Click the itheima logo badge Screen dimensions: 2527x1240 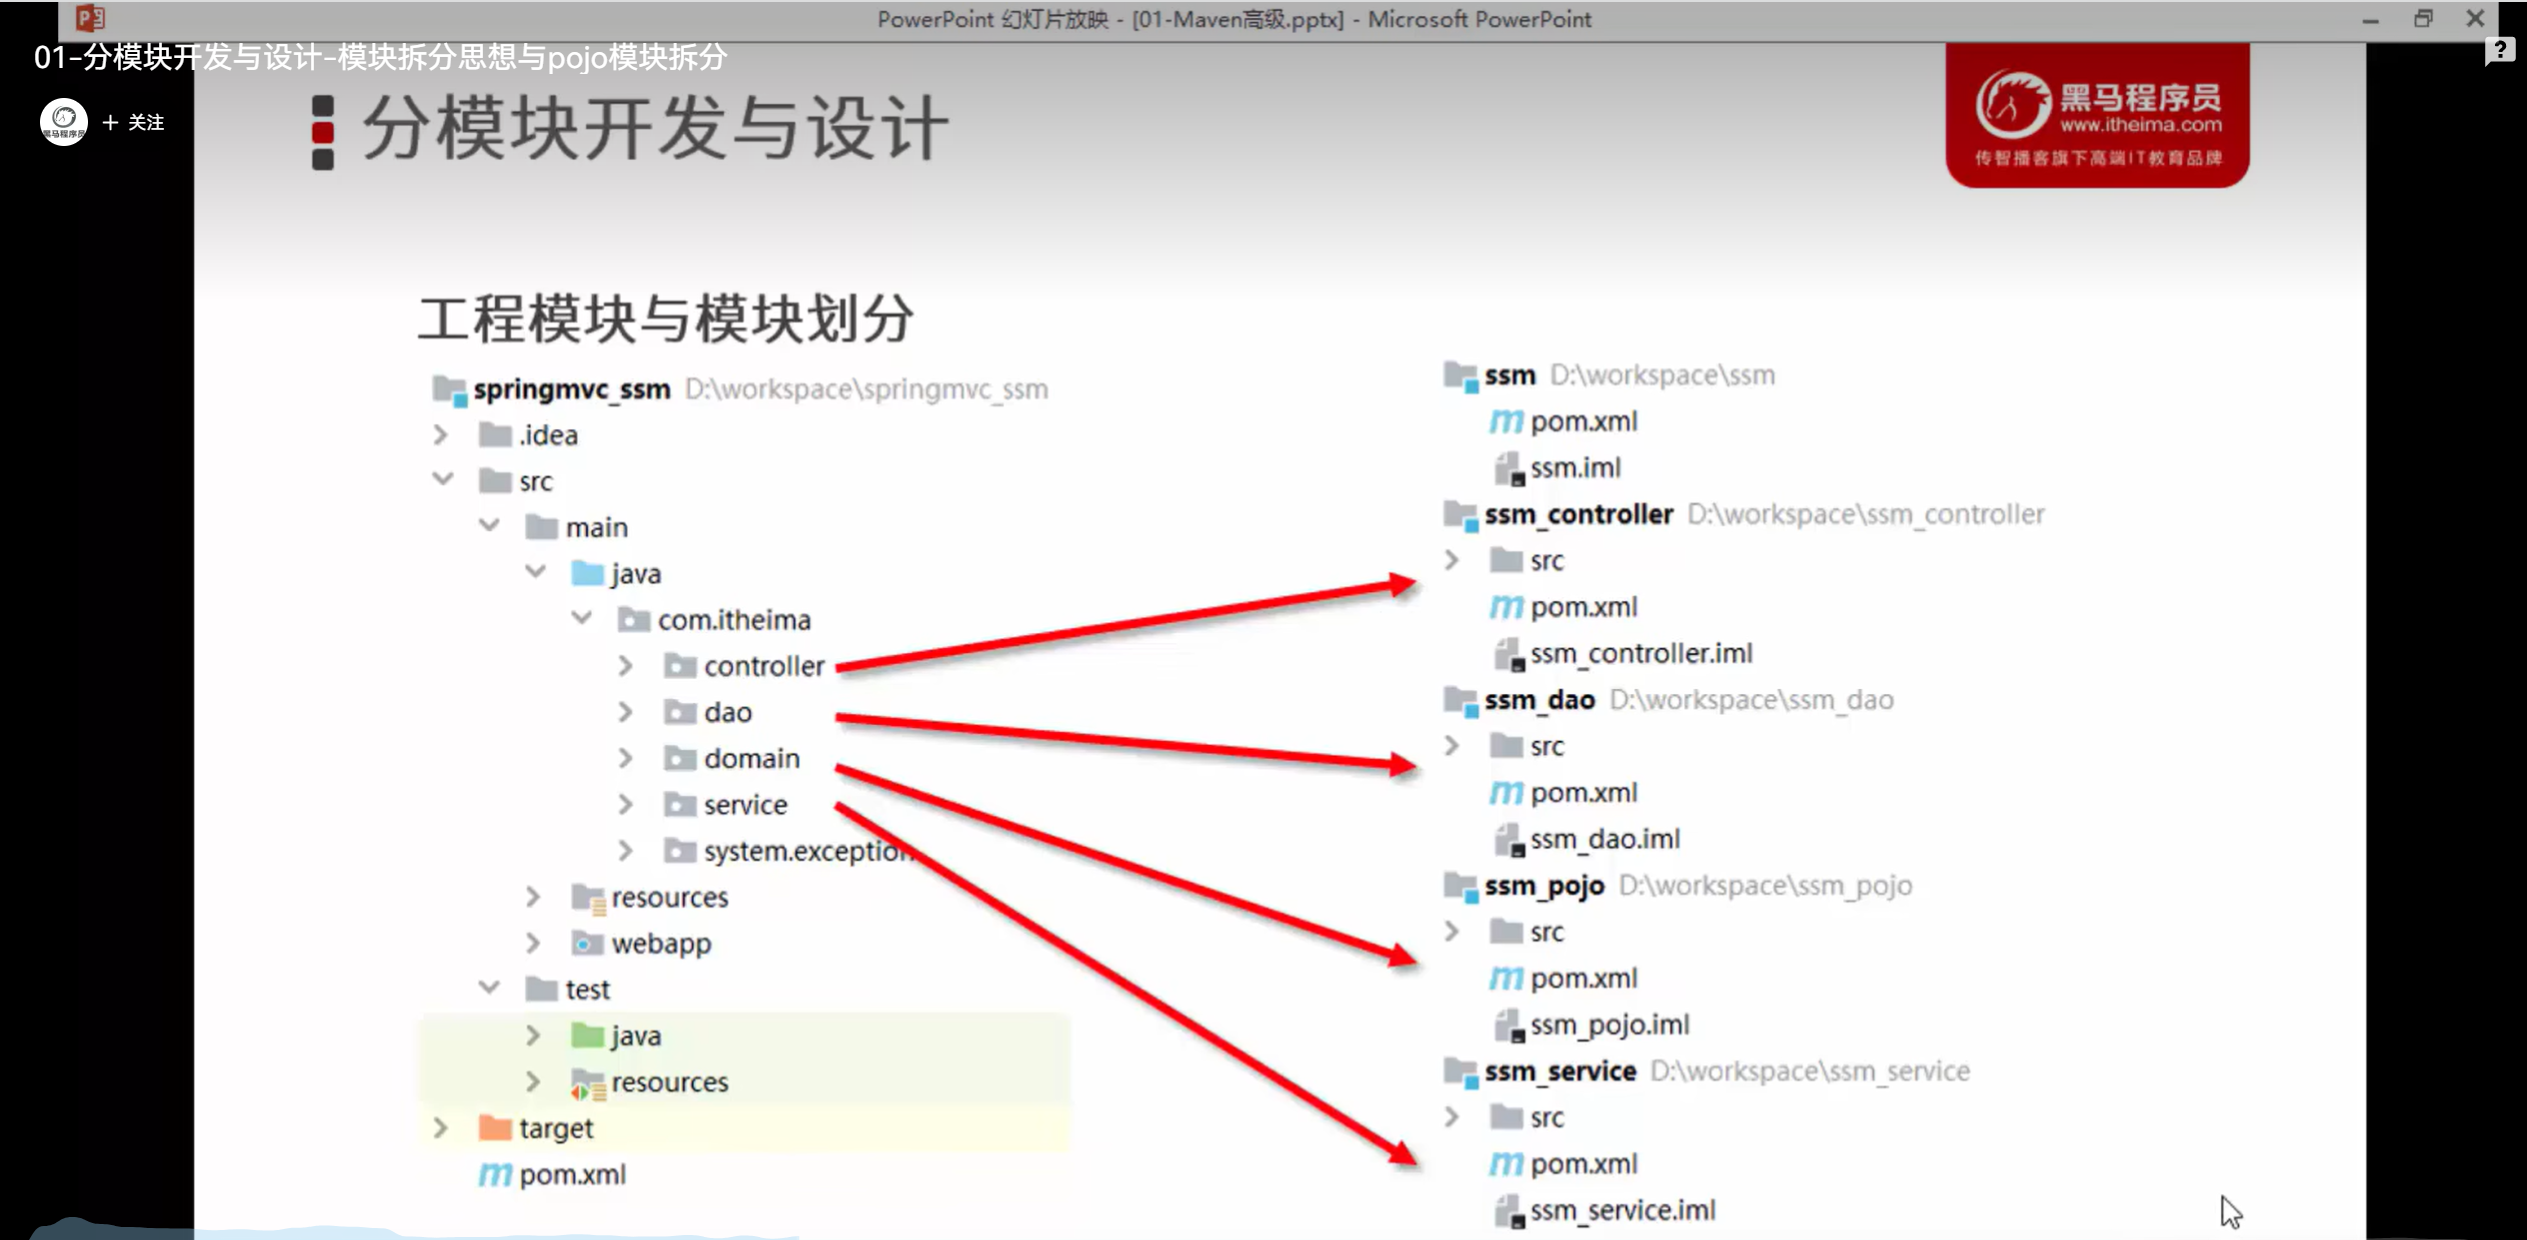[x=2097, y=117]
